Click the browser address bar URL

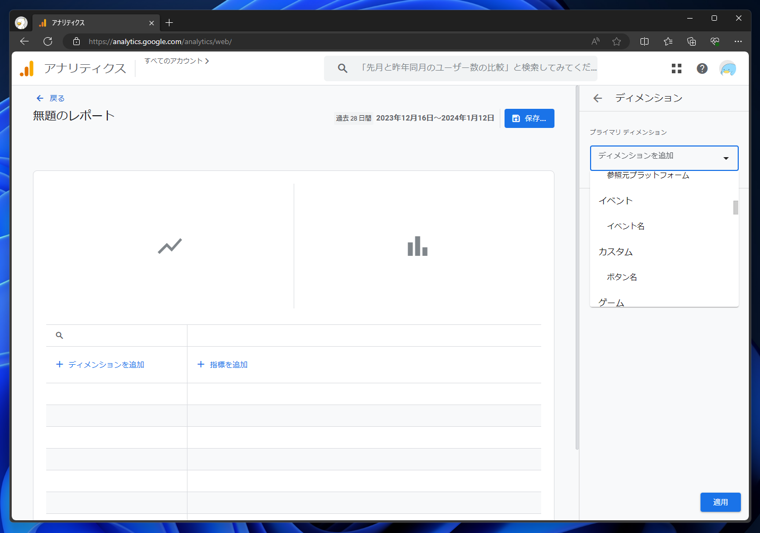coord(160,42)
